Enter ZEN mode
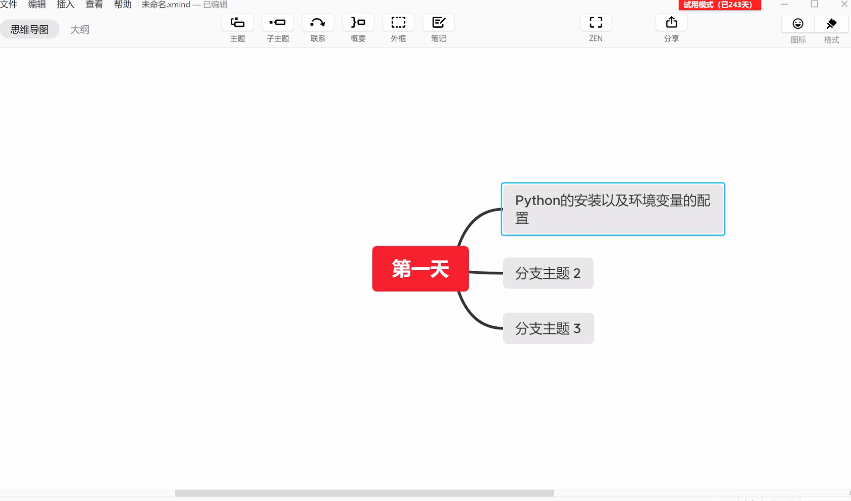The image size is (851, 501). [x=595, y=22]
